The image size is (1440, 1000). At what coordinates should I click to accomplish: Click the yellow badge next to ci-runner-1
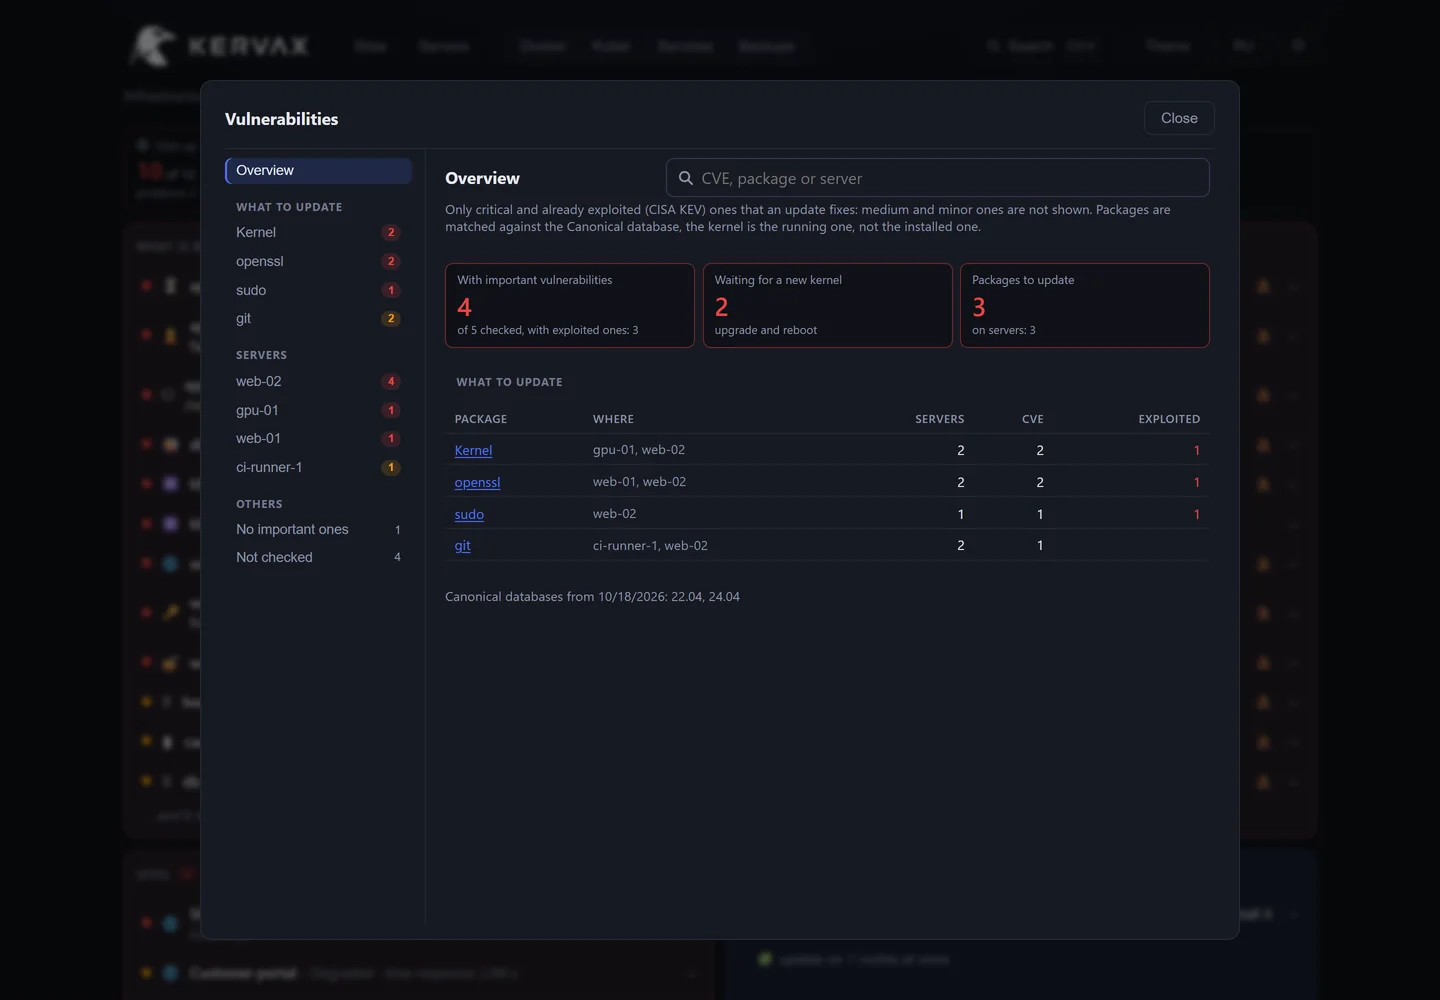(x=391, y=467)
